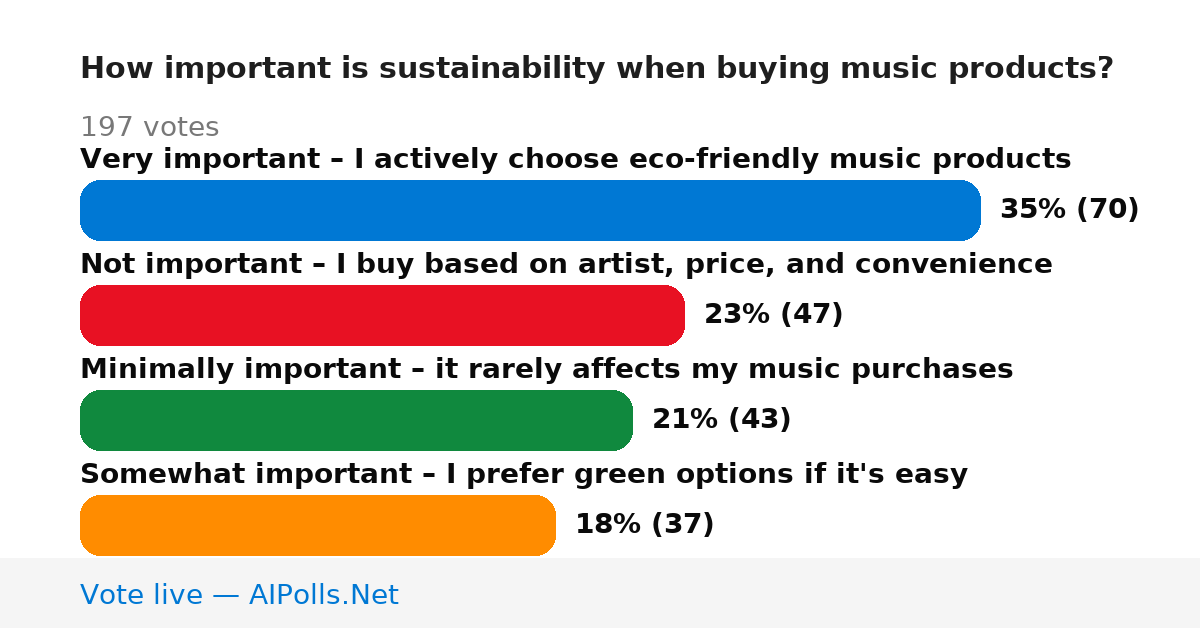The width and height of the screenshot is (1200, 628).
Task: Click the 21% (43) result text
Action: pyautogui.click(x=722, y=419)
